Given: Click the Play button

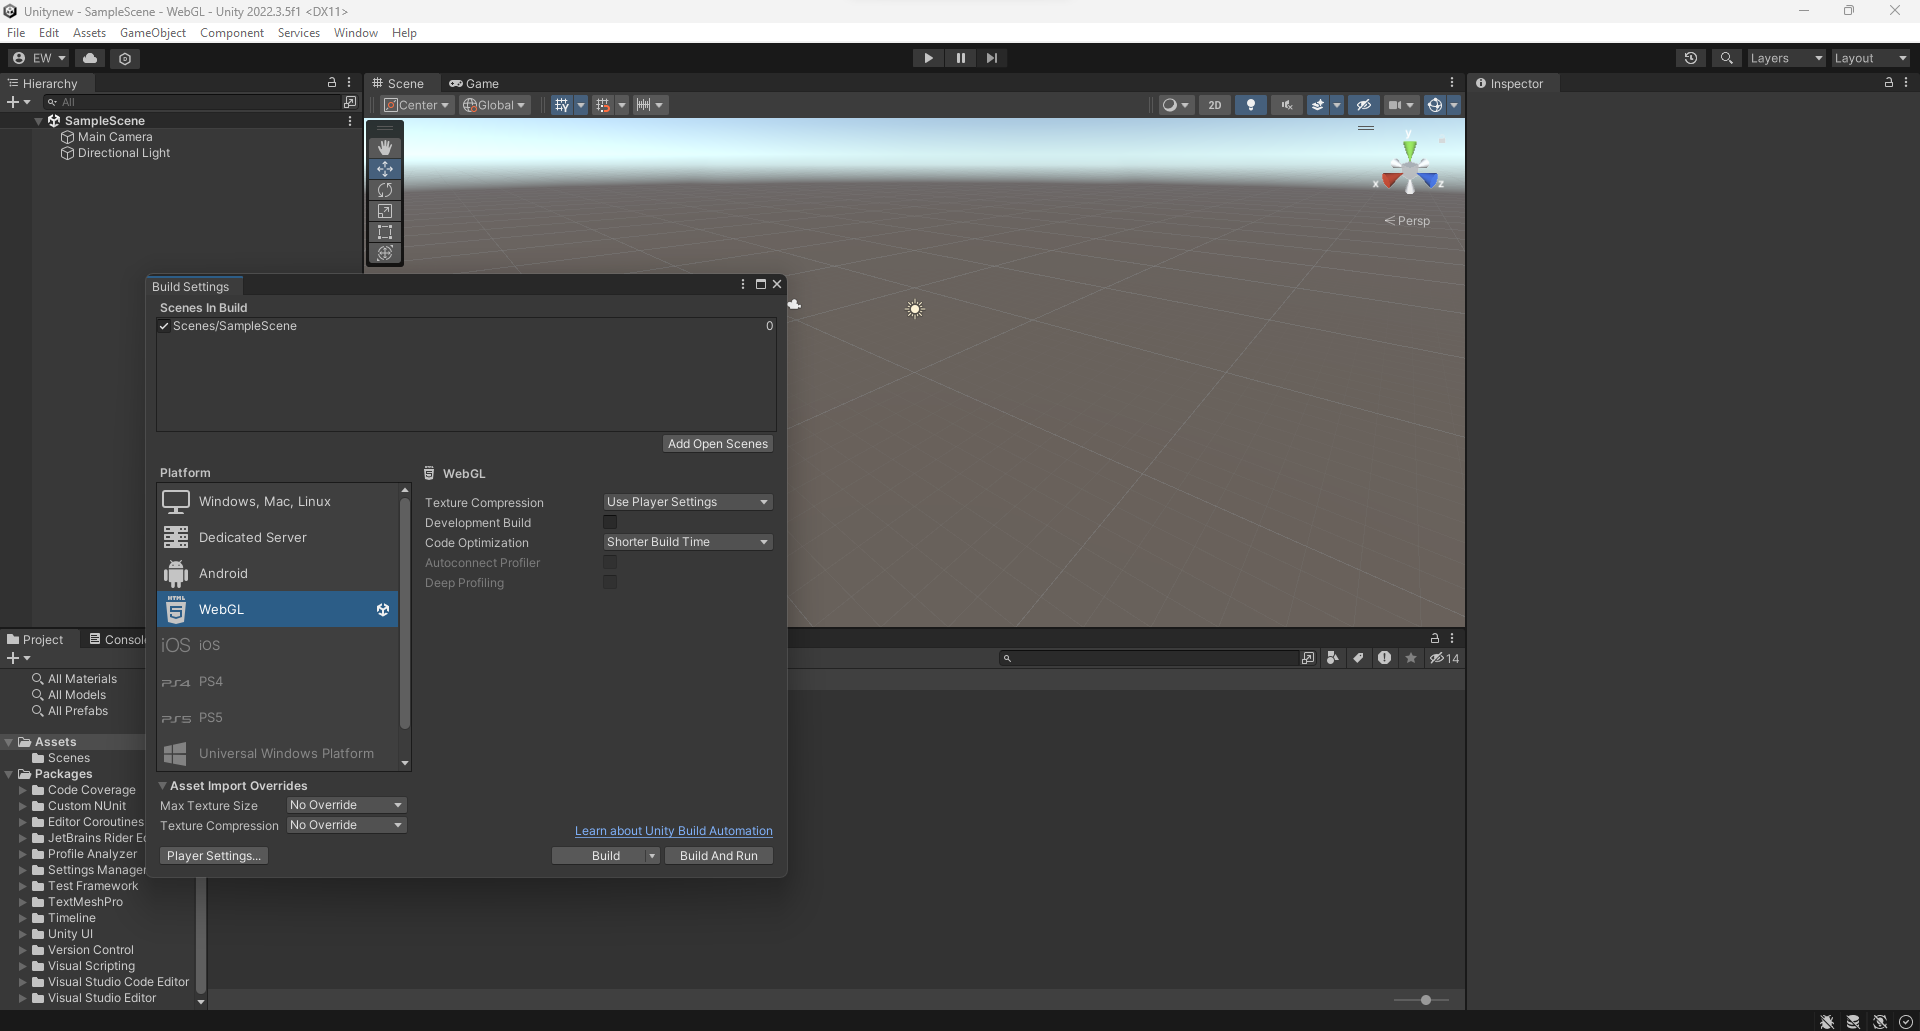Looking at the screenshot, I should tap(929, 58).
